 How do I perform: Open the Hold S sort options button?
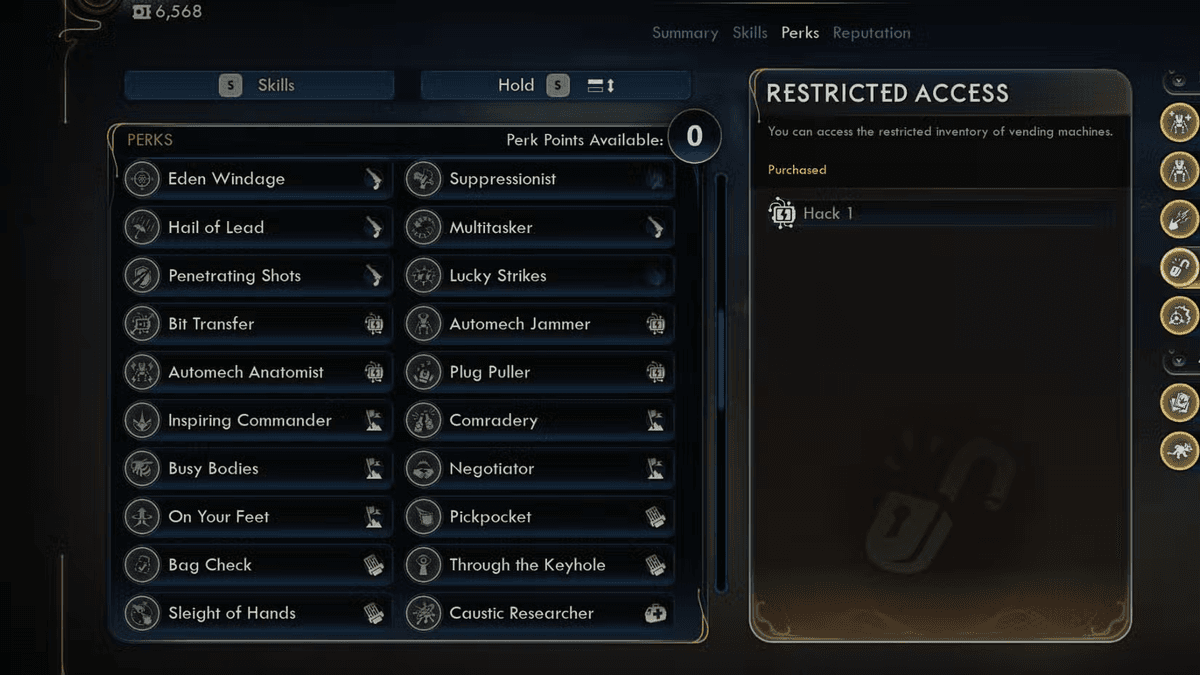(x=555, y=86)
